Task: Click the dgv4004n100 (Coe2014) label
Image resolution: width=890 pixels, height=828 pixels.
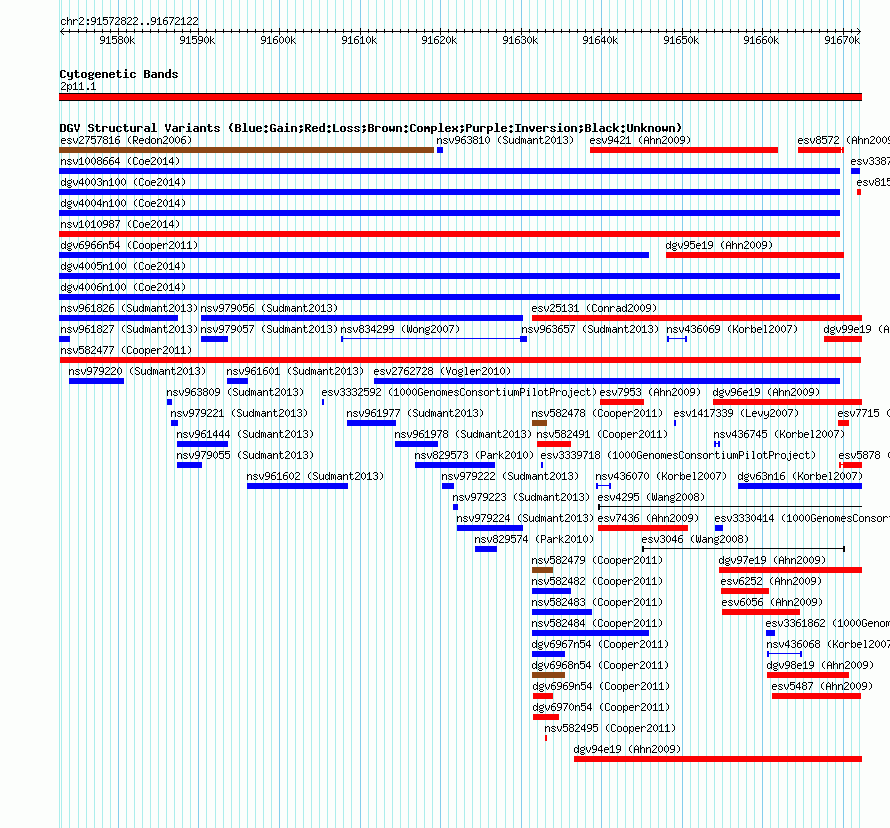Action: pos(123,203)
